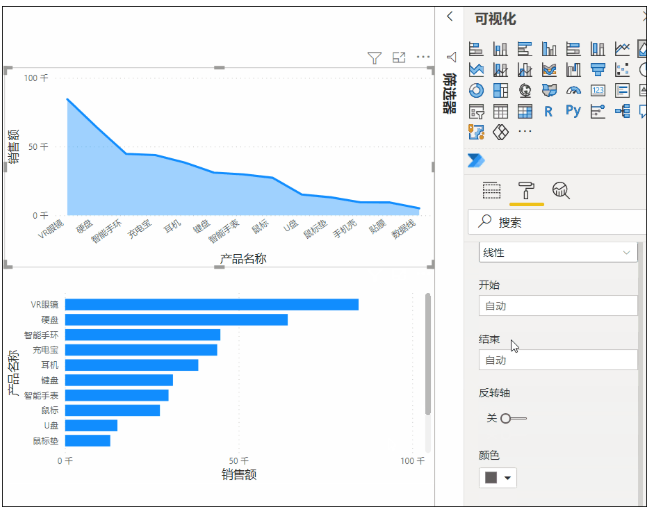This screenshot has height=510, width=652.
Task: Click the filter icon above area chart
Action: tap(374, 57)
